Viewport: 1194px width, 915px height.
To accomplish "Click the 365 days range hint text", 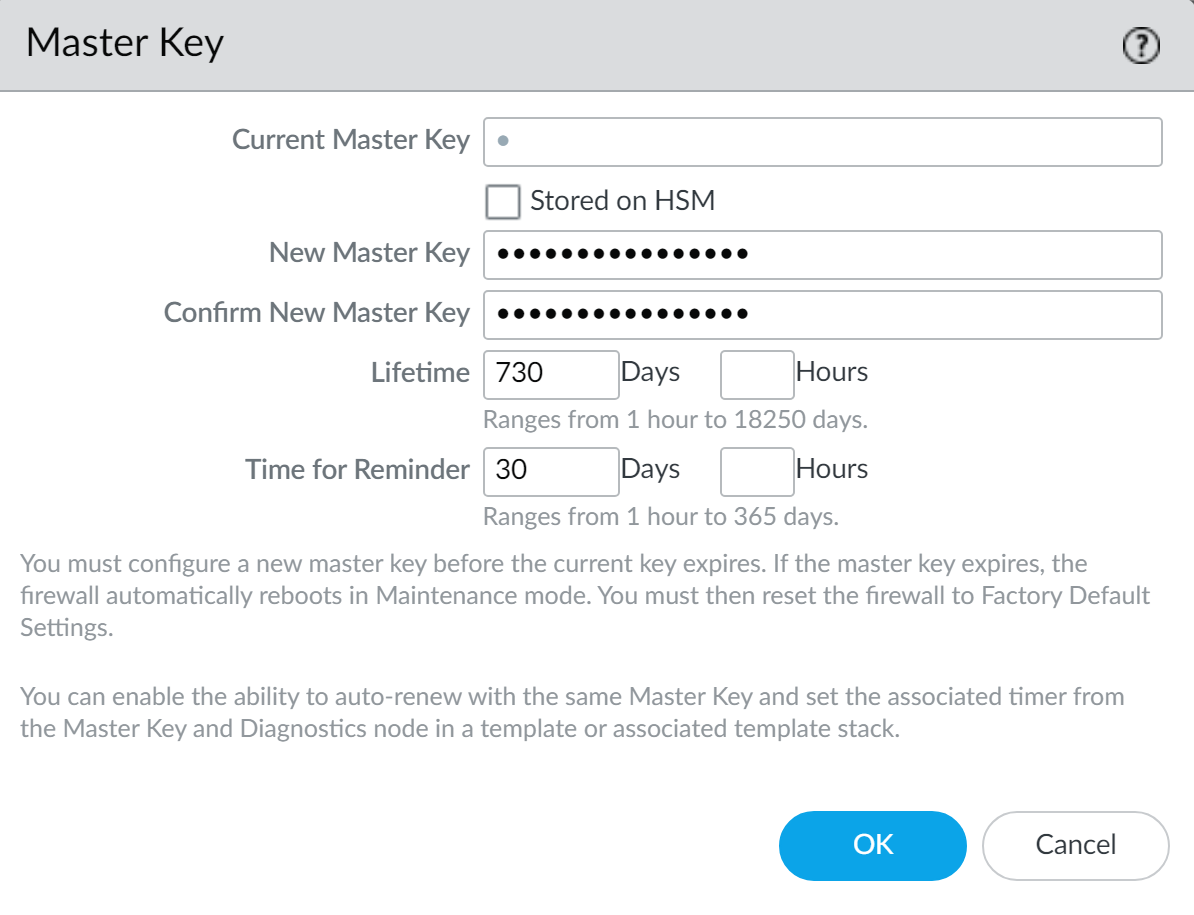I will [660, 517].
